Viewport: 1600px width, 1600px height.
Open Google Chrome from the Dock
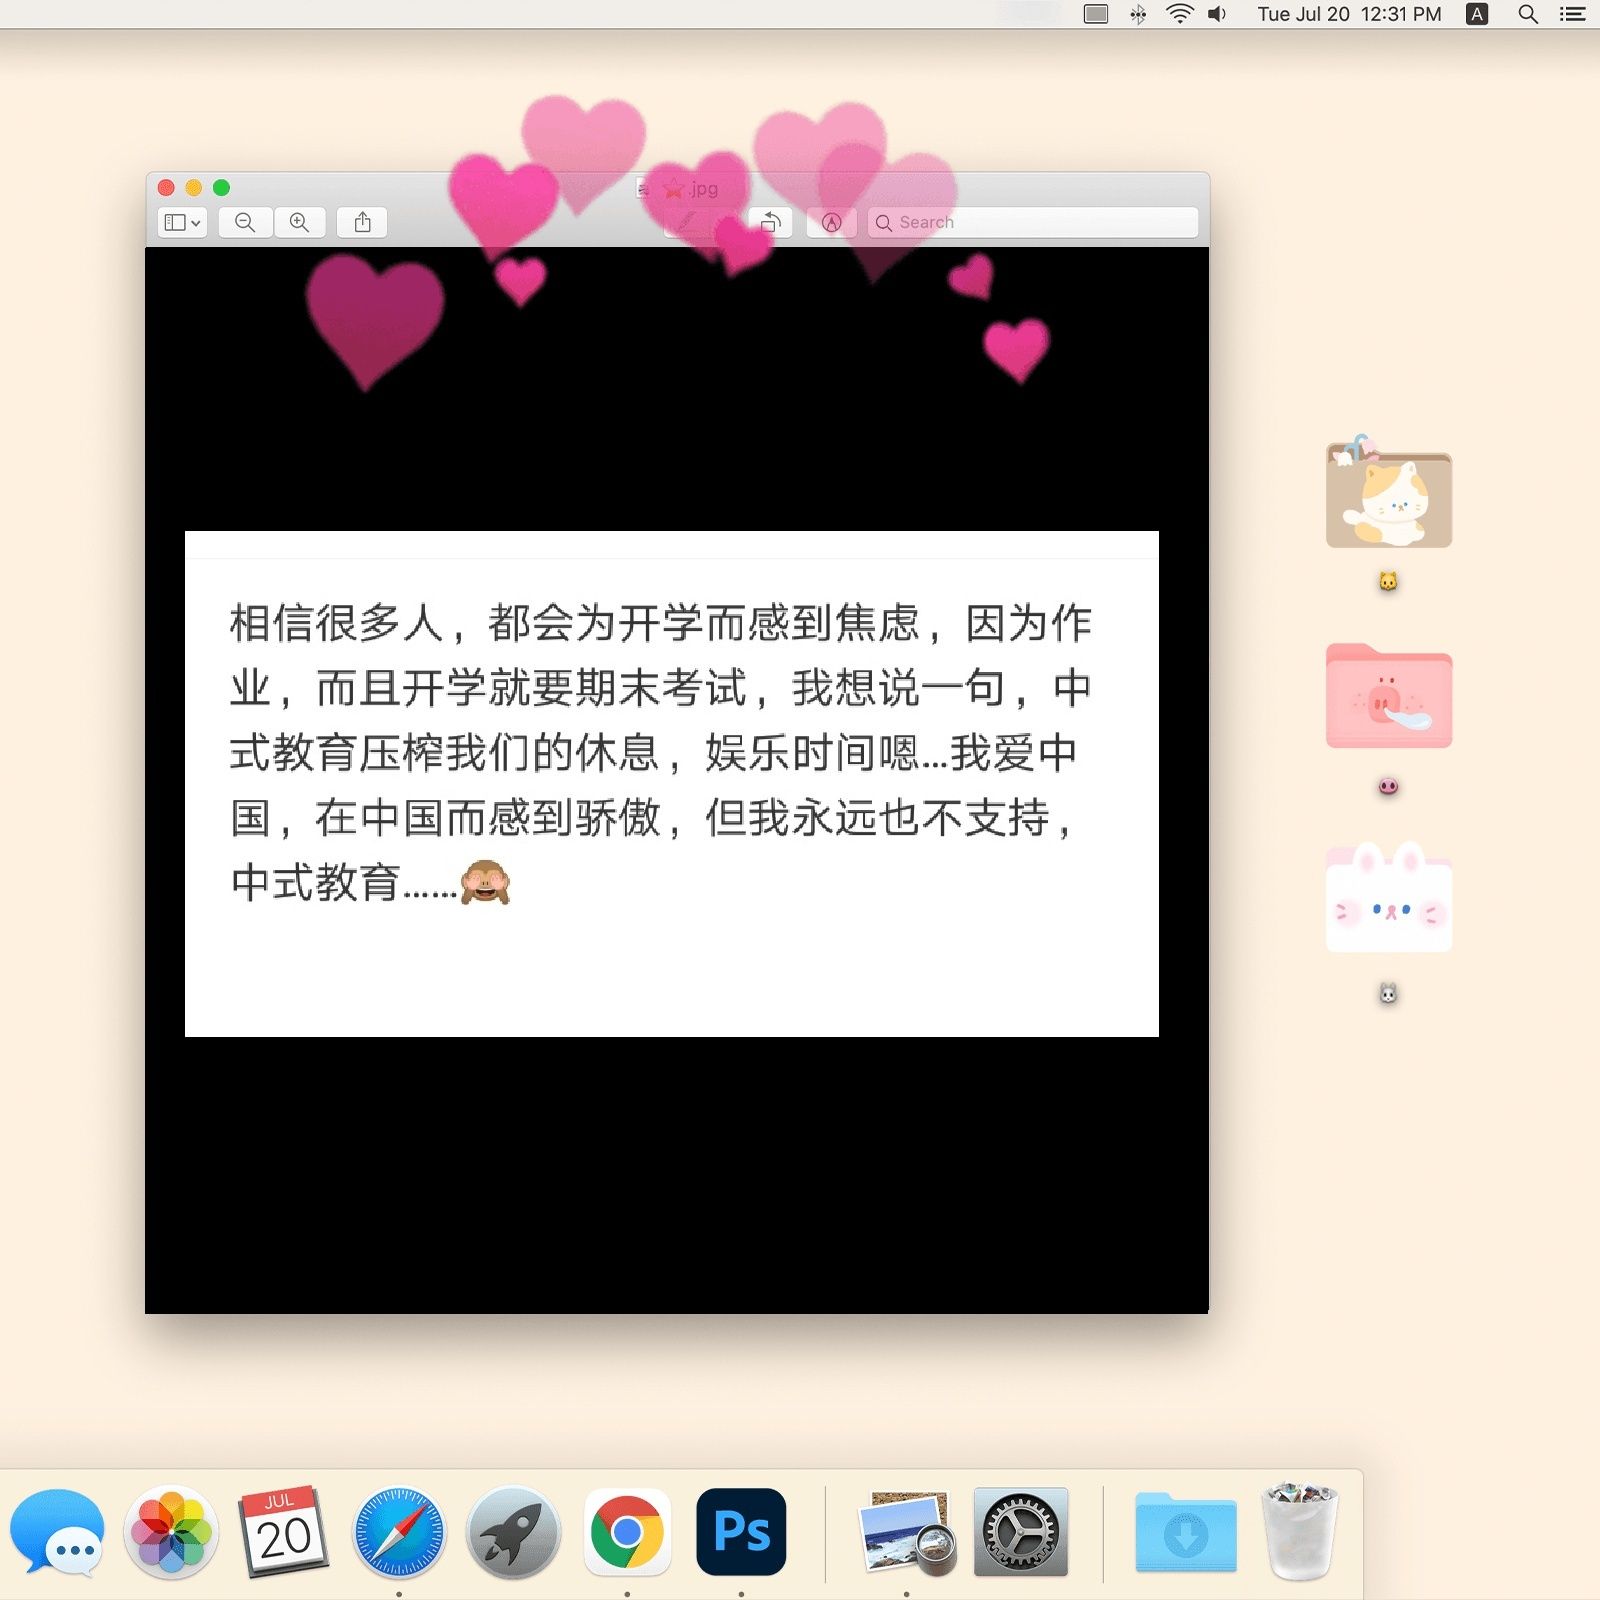pos(627,1532)
